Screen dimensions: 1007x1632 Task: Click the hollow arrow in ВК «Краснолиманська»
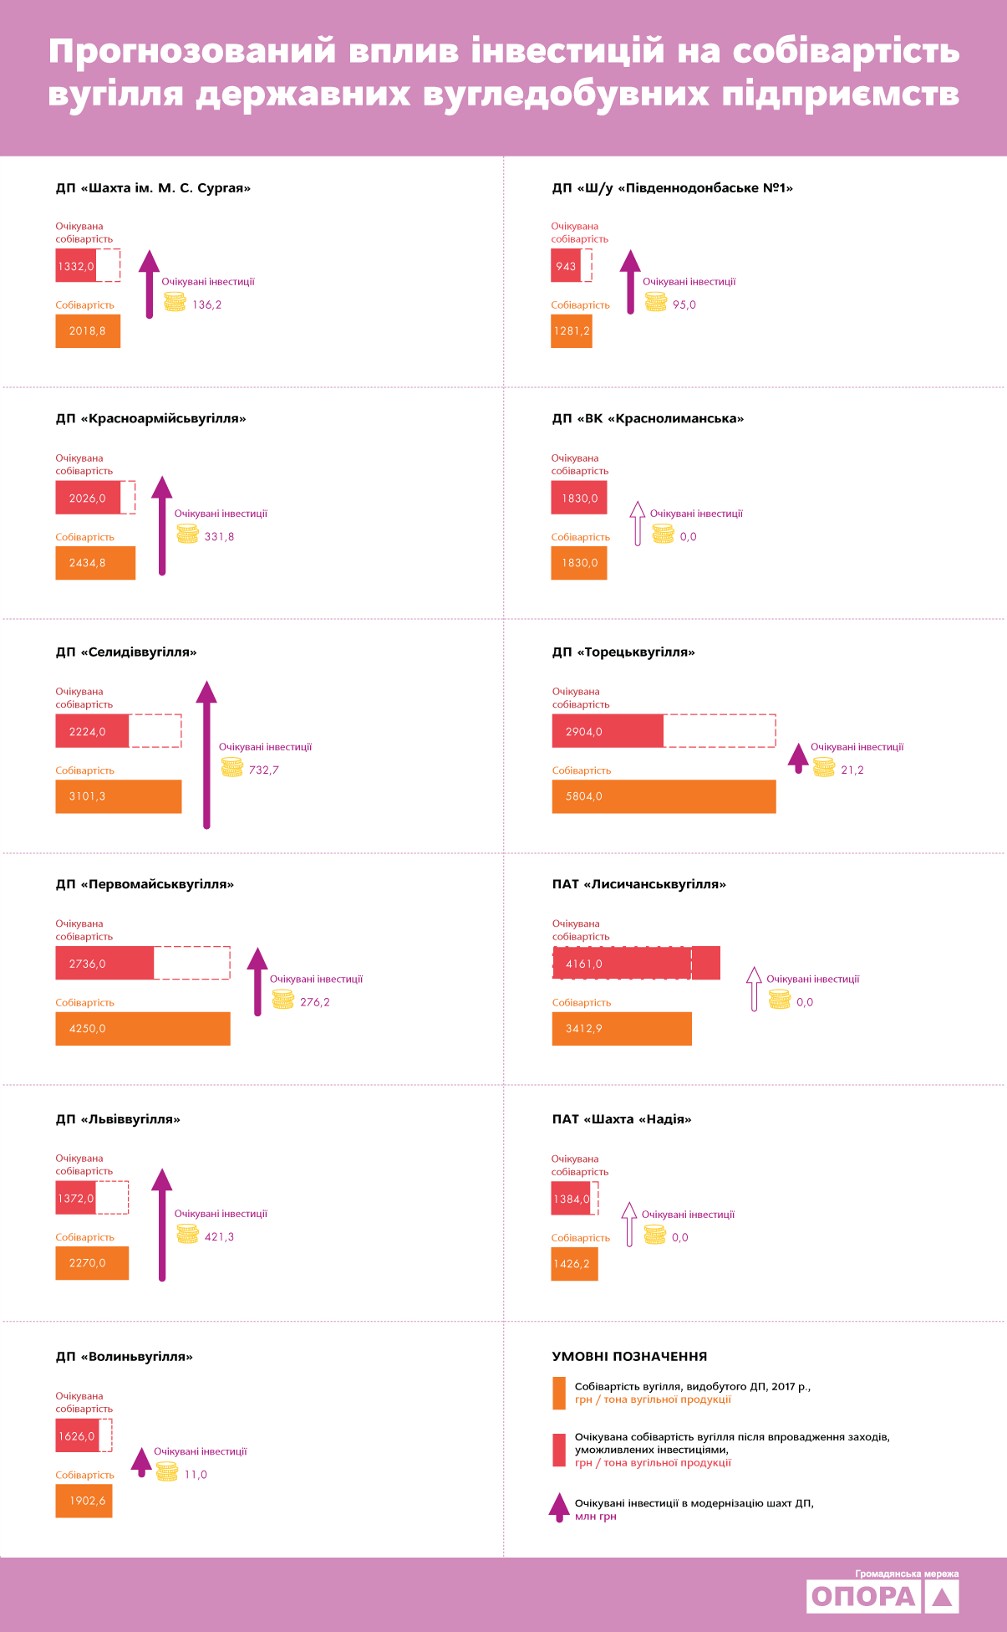637,523
